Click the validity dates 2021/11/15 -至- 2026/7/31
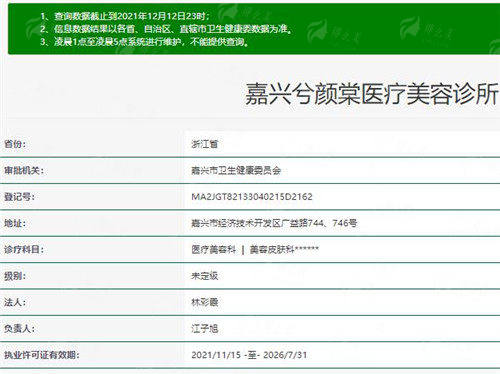 tap(249, 355)
